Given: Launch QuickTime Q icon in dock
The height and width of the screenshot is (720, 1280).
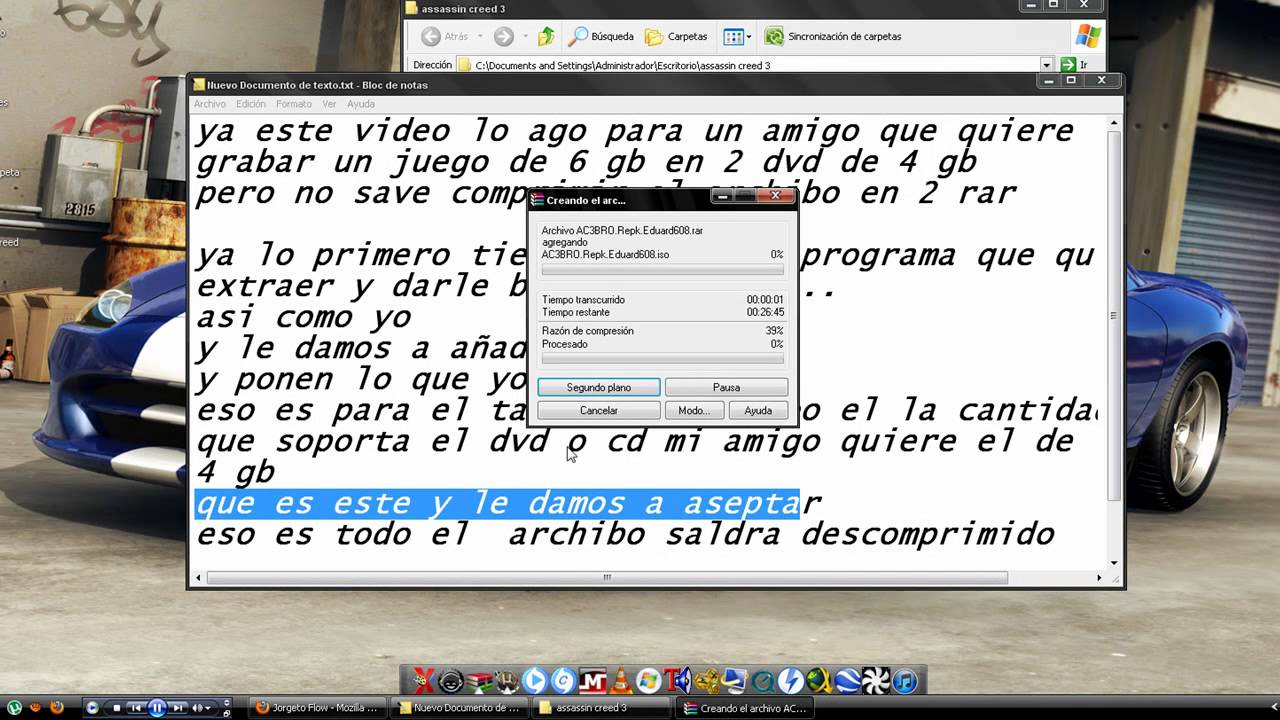Looking at the screenshot, I should pyautogui.click(x=763, y=681).
